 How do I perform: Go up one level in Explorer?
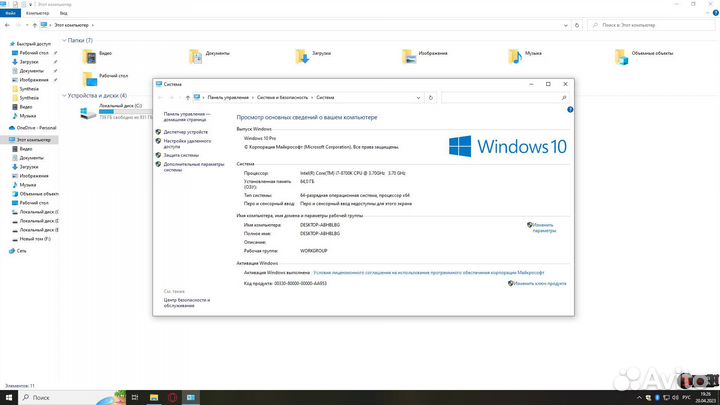tap(34, 25)
